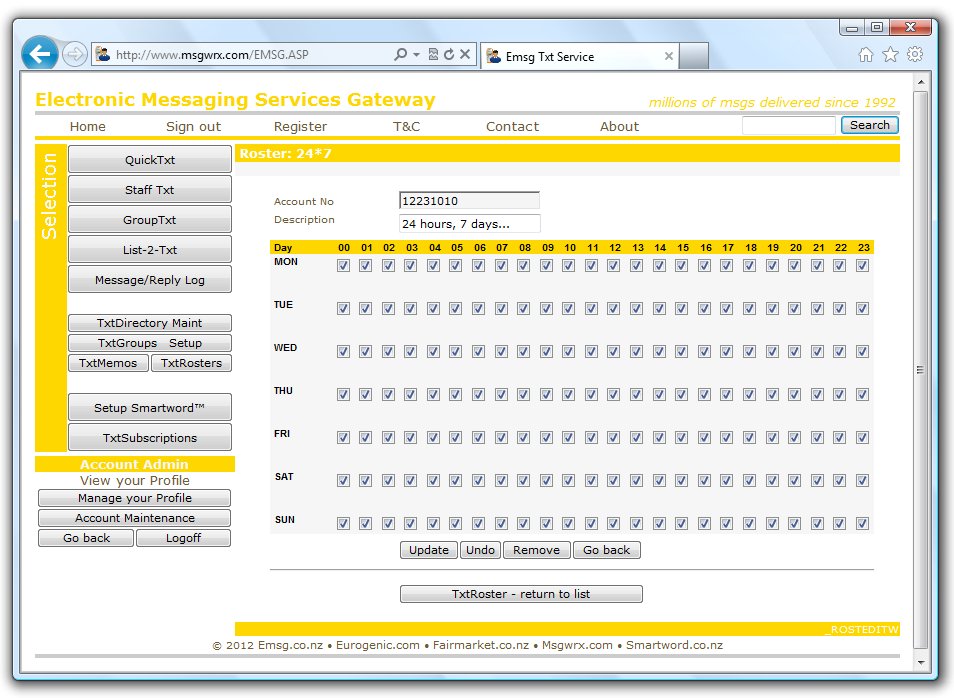954x698 pixels.
Task: Click the Home icon in browser toolbar
Action: pos(864,56)
